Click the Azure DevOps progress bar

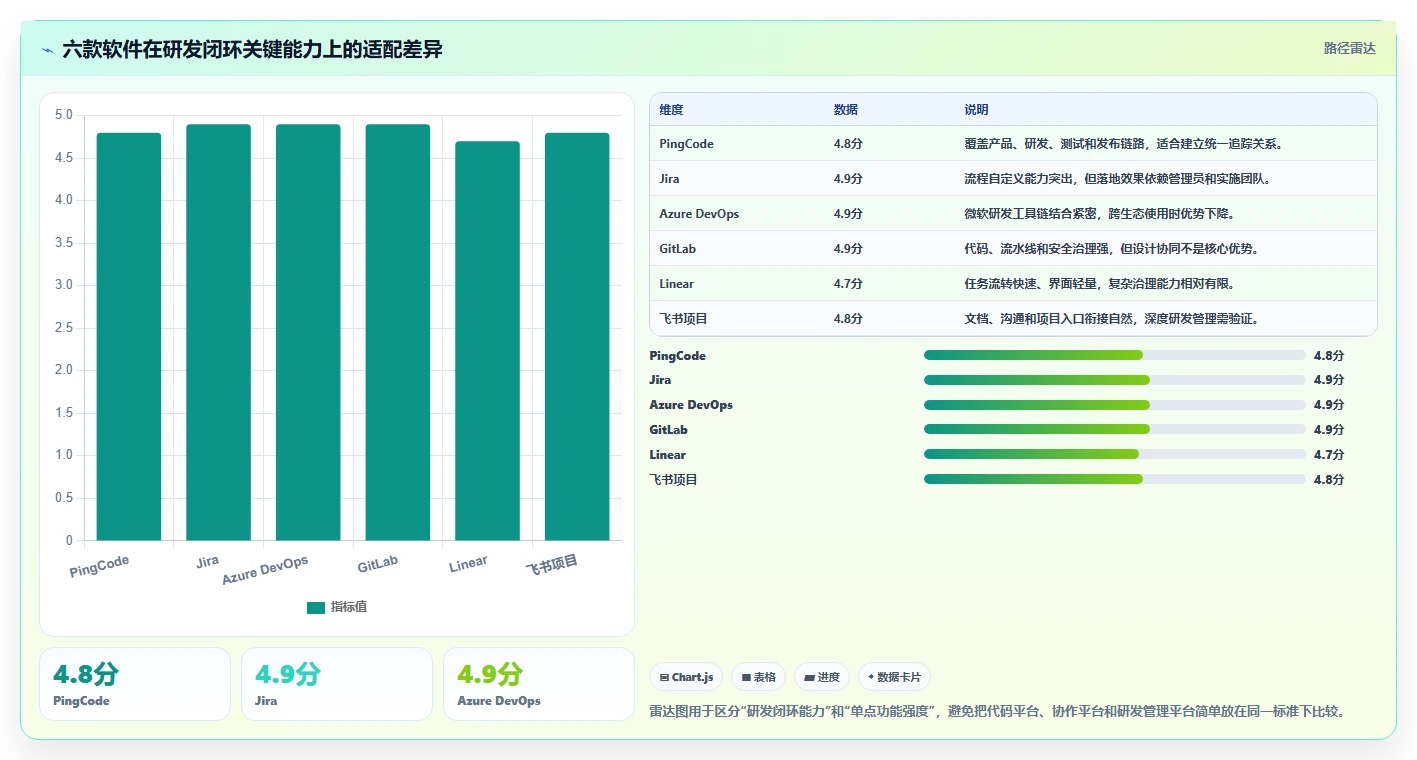1115,405
